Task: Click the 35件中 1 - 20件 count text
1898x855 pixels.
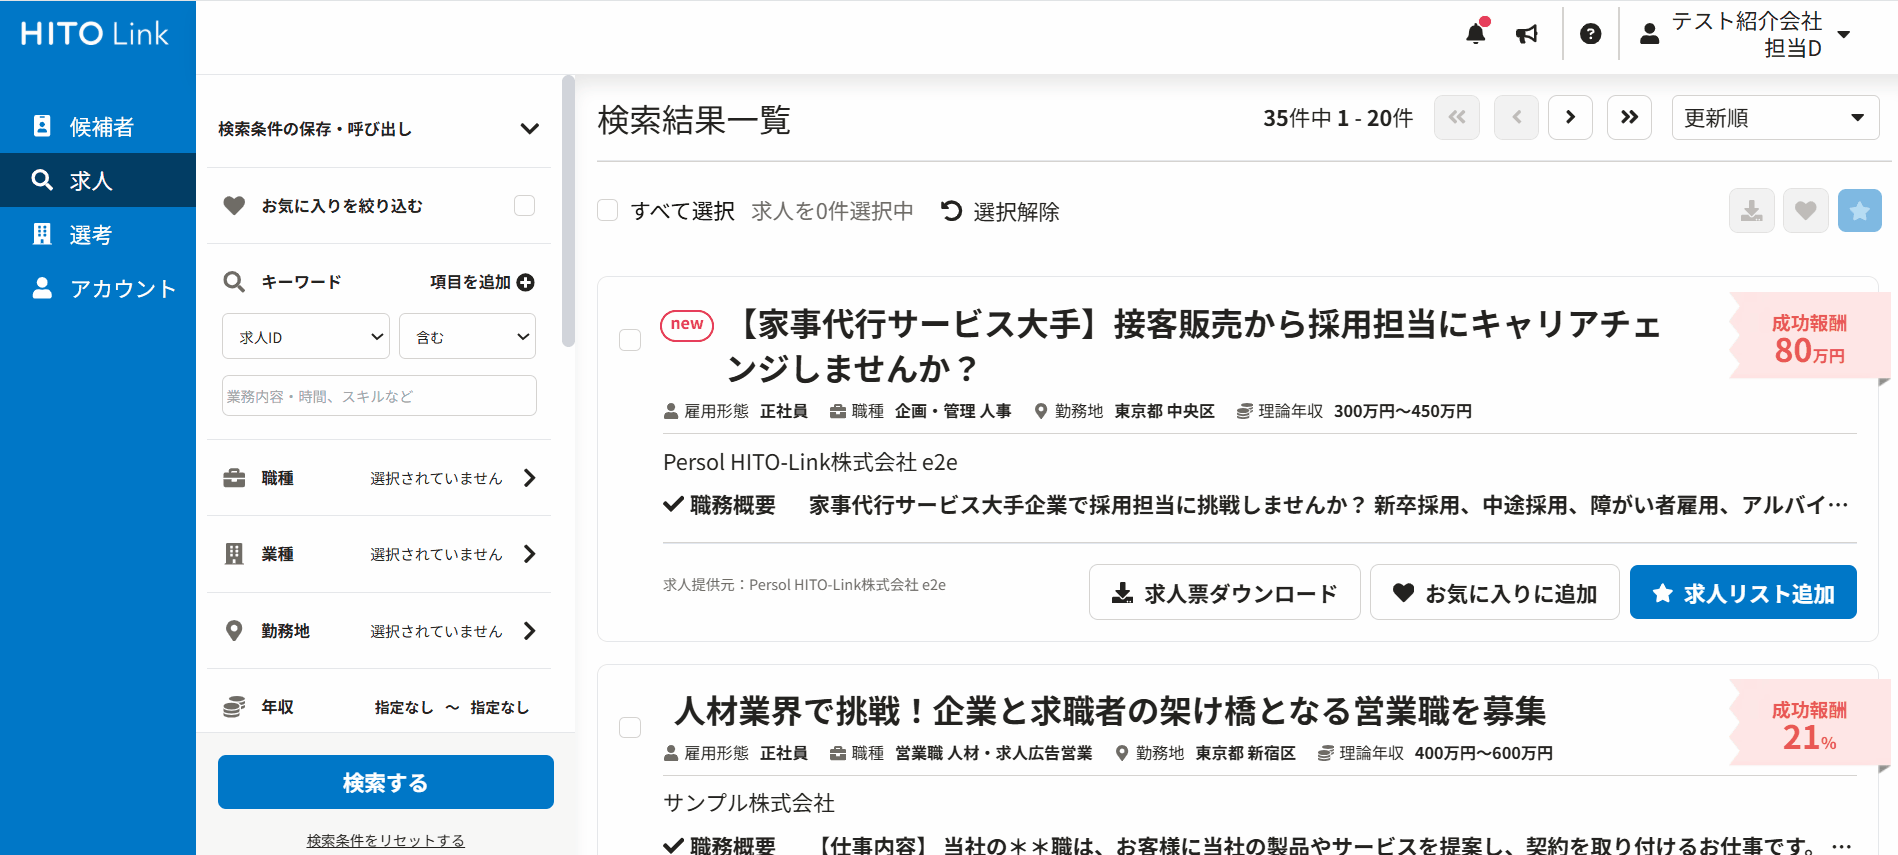Action: pos(1338,118)
